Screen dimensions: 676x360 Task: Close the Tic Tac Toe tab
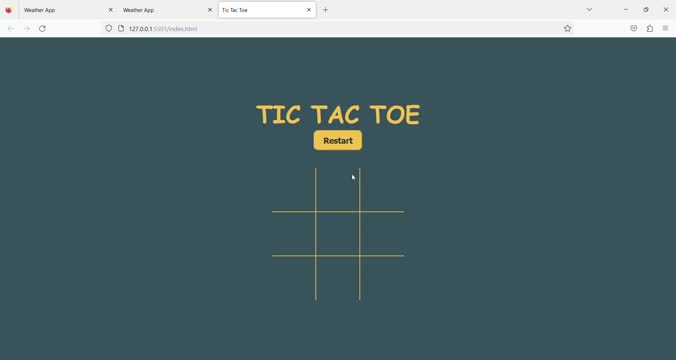[x=309, y=10]
